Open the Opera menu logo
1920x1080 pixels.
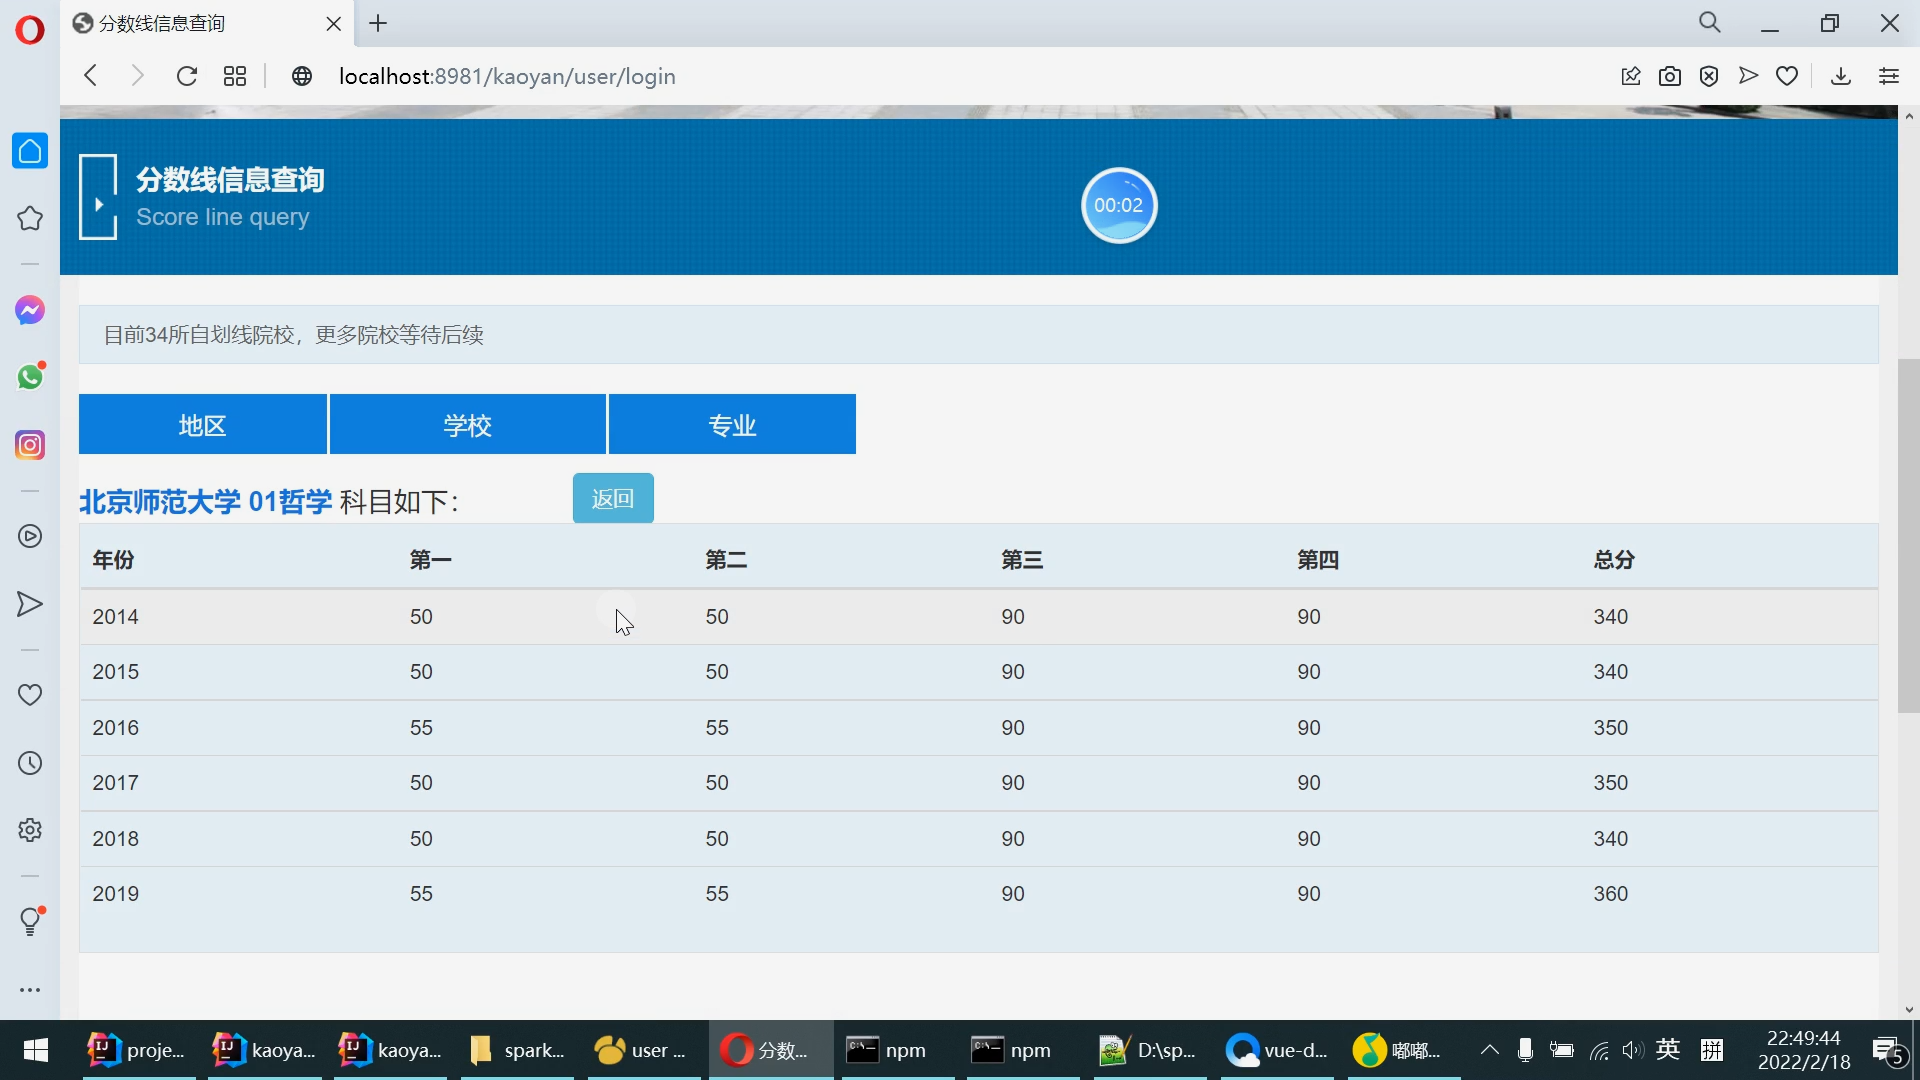(x=30, y=30)
